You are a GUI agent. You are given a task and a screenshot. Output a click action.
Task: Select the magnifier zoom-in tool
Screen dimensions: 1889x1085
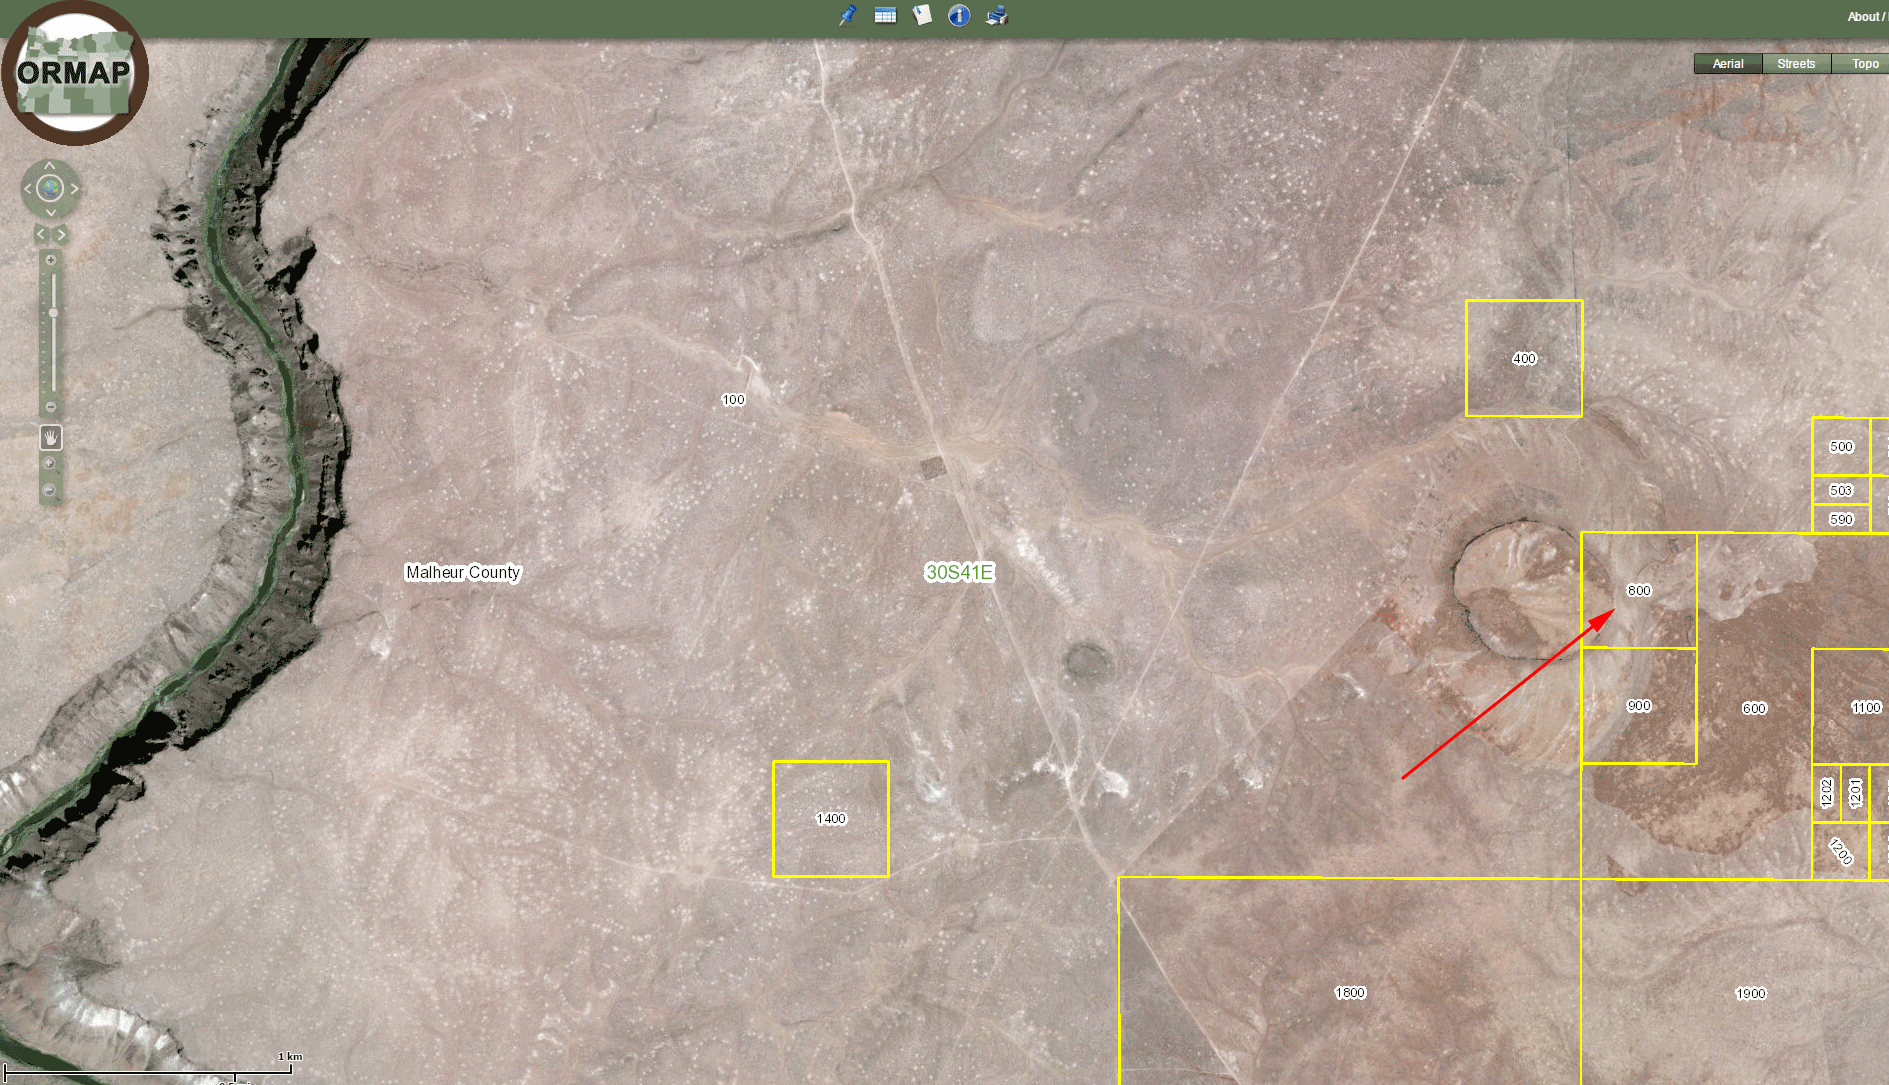click(49, 464)
